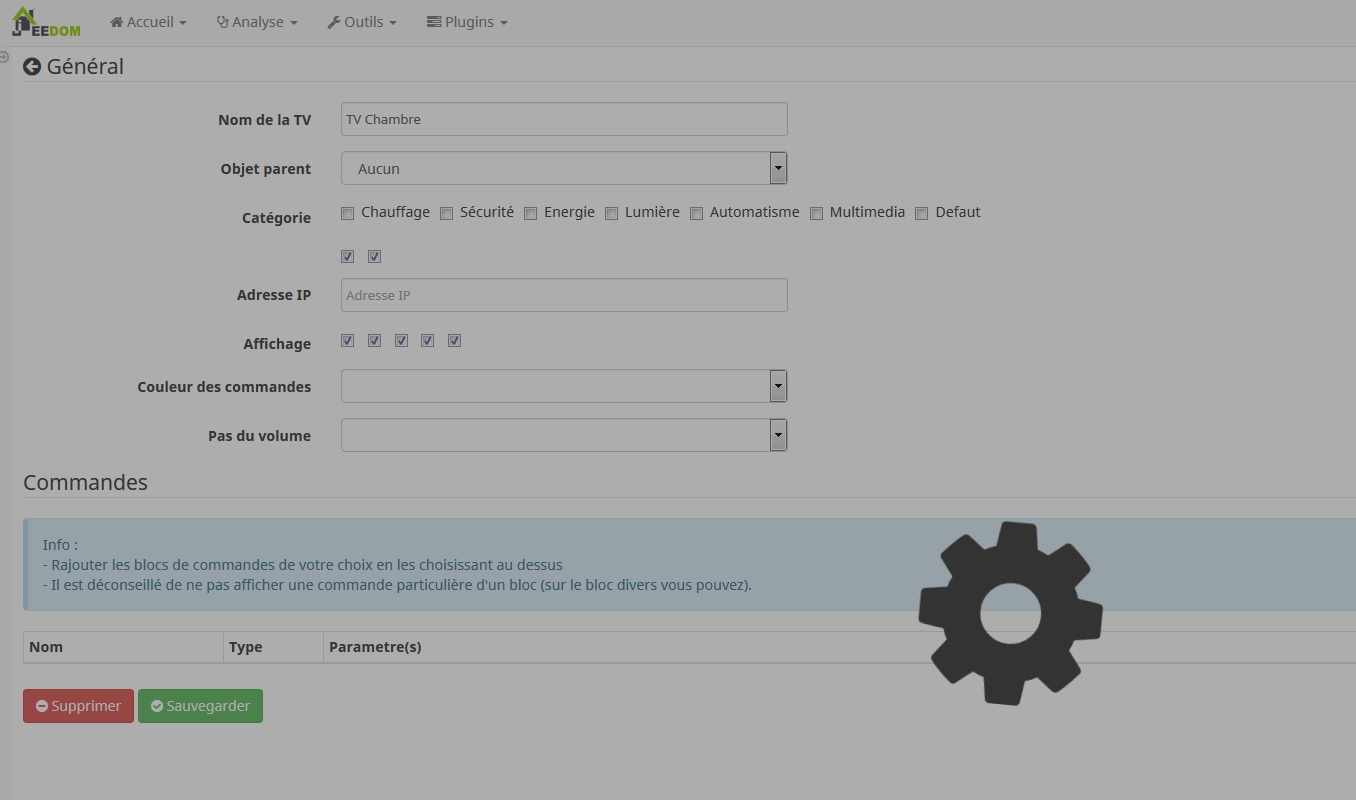The height and width of the screenshot is (800, 1356).
Task: Open the Analyse menu
Action: coord(257,22)
